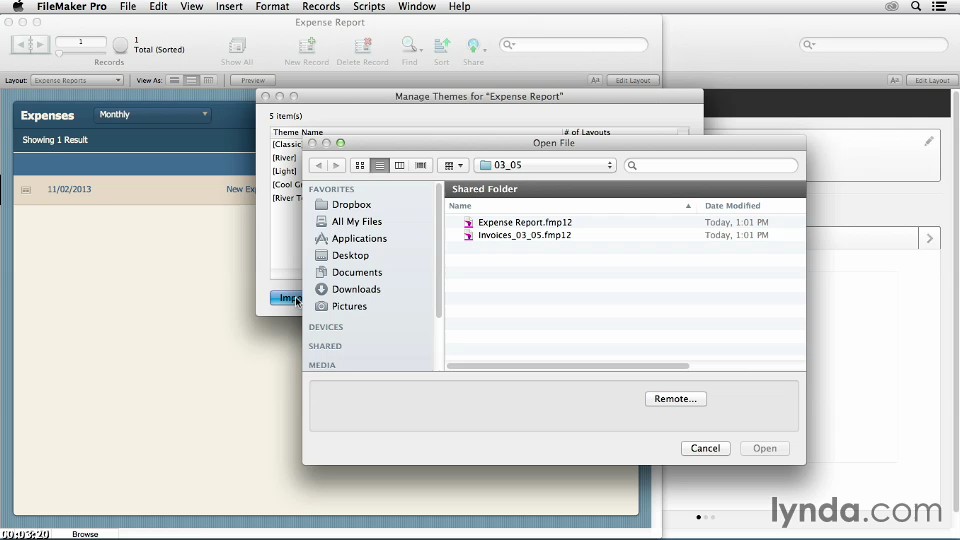The width and height of the screenshot is (960, 540).
Task: Click the Show All toolbar icon
Action: pos(237,45)
